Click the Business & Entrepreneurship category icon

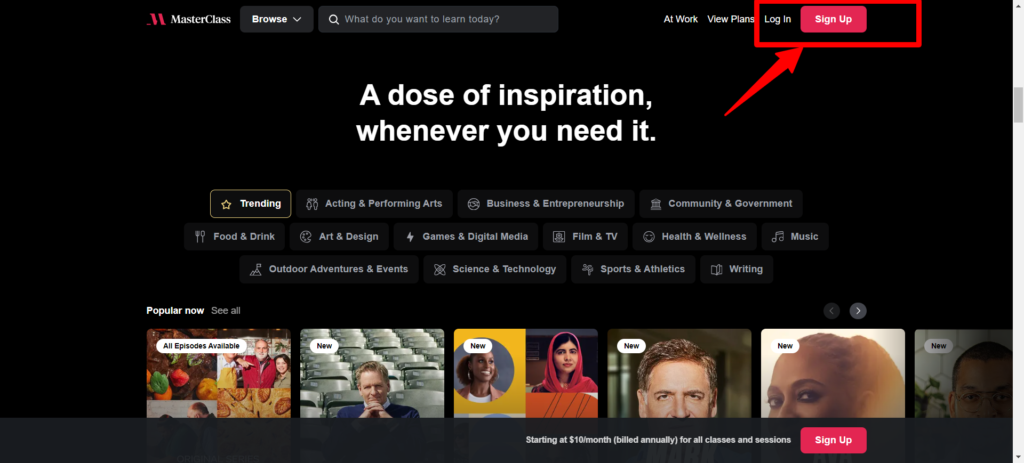[473, 204]
